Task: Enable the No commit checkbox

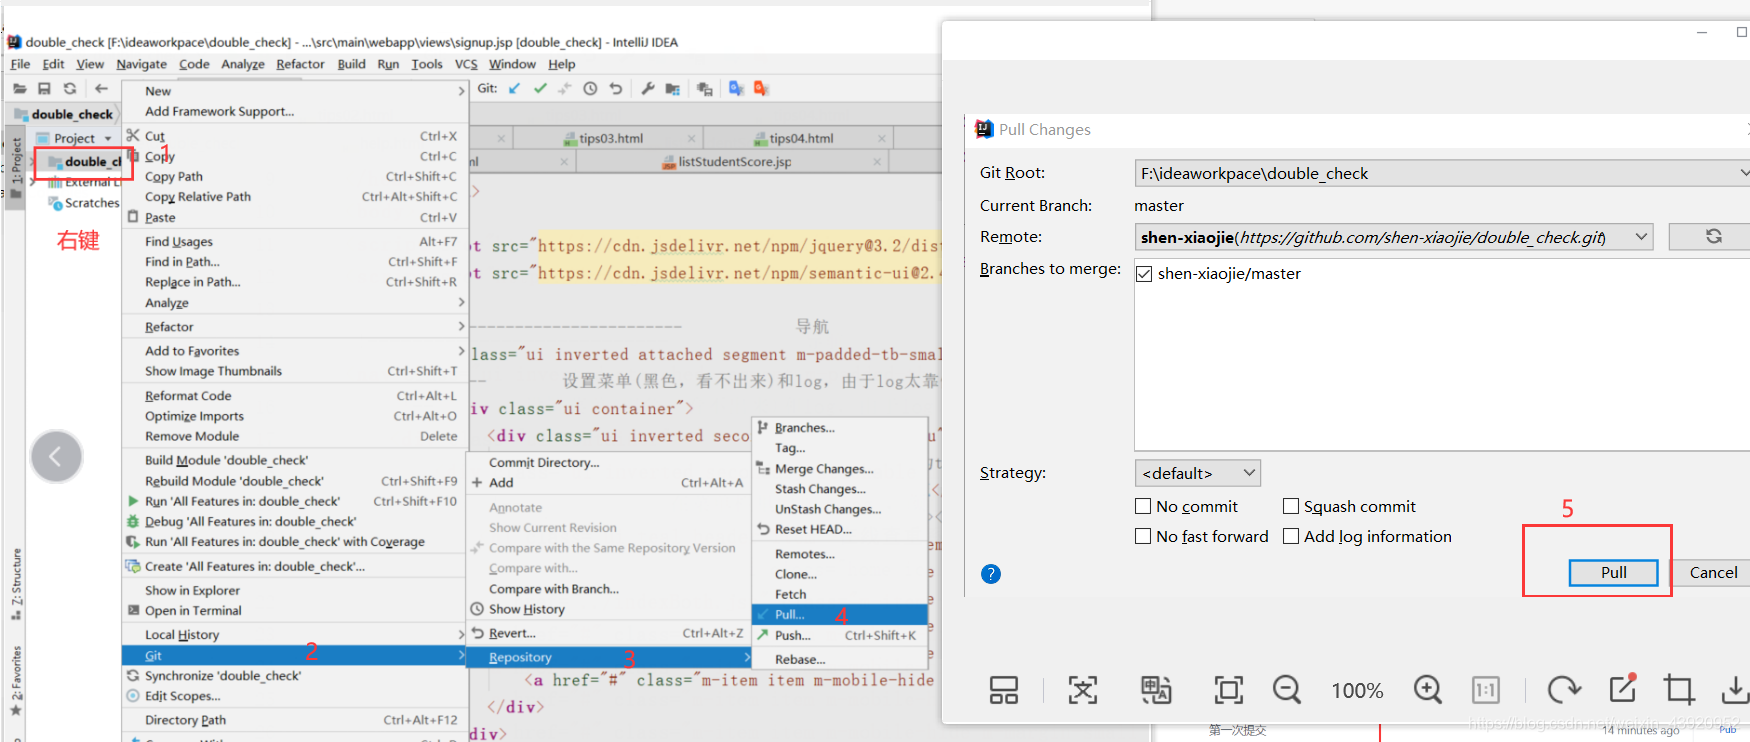Action: click(x=1143, y=506)
